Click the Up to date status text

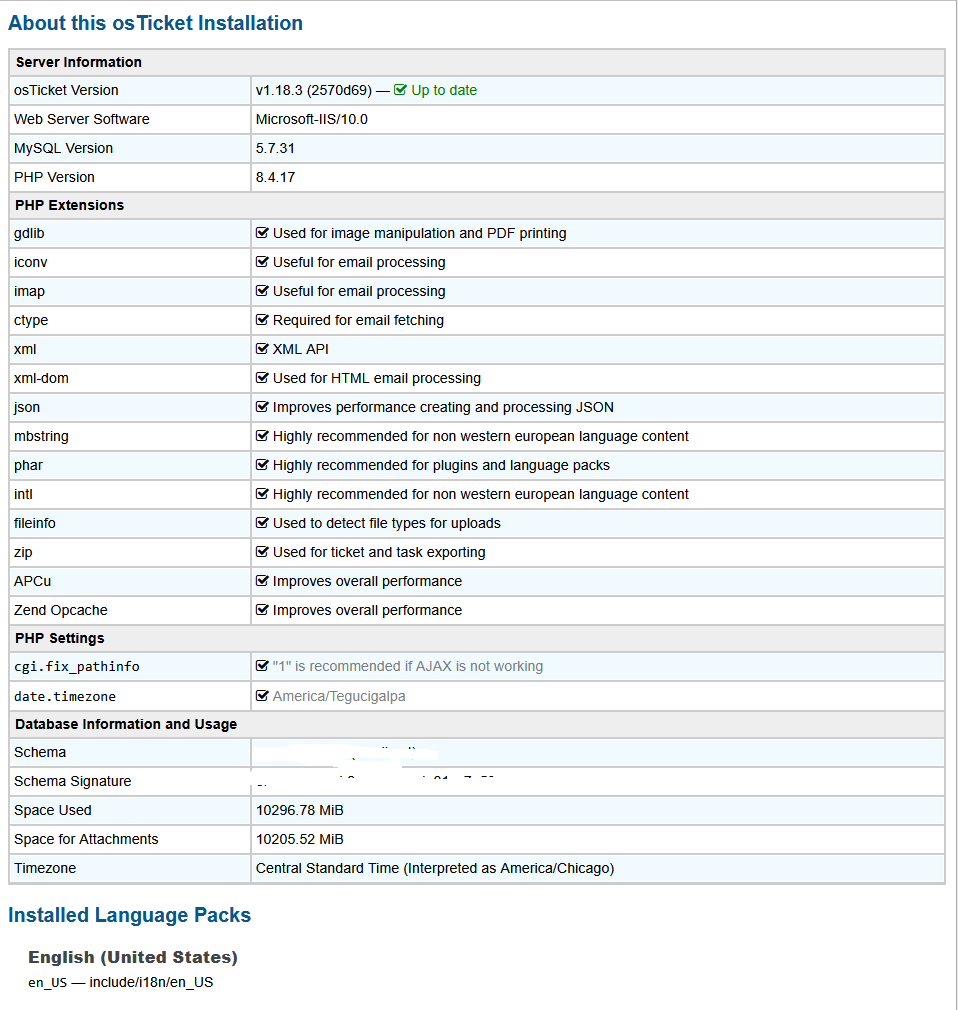(x=444, y=90)
